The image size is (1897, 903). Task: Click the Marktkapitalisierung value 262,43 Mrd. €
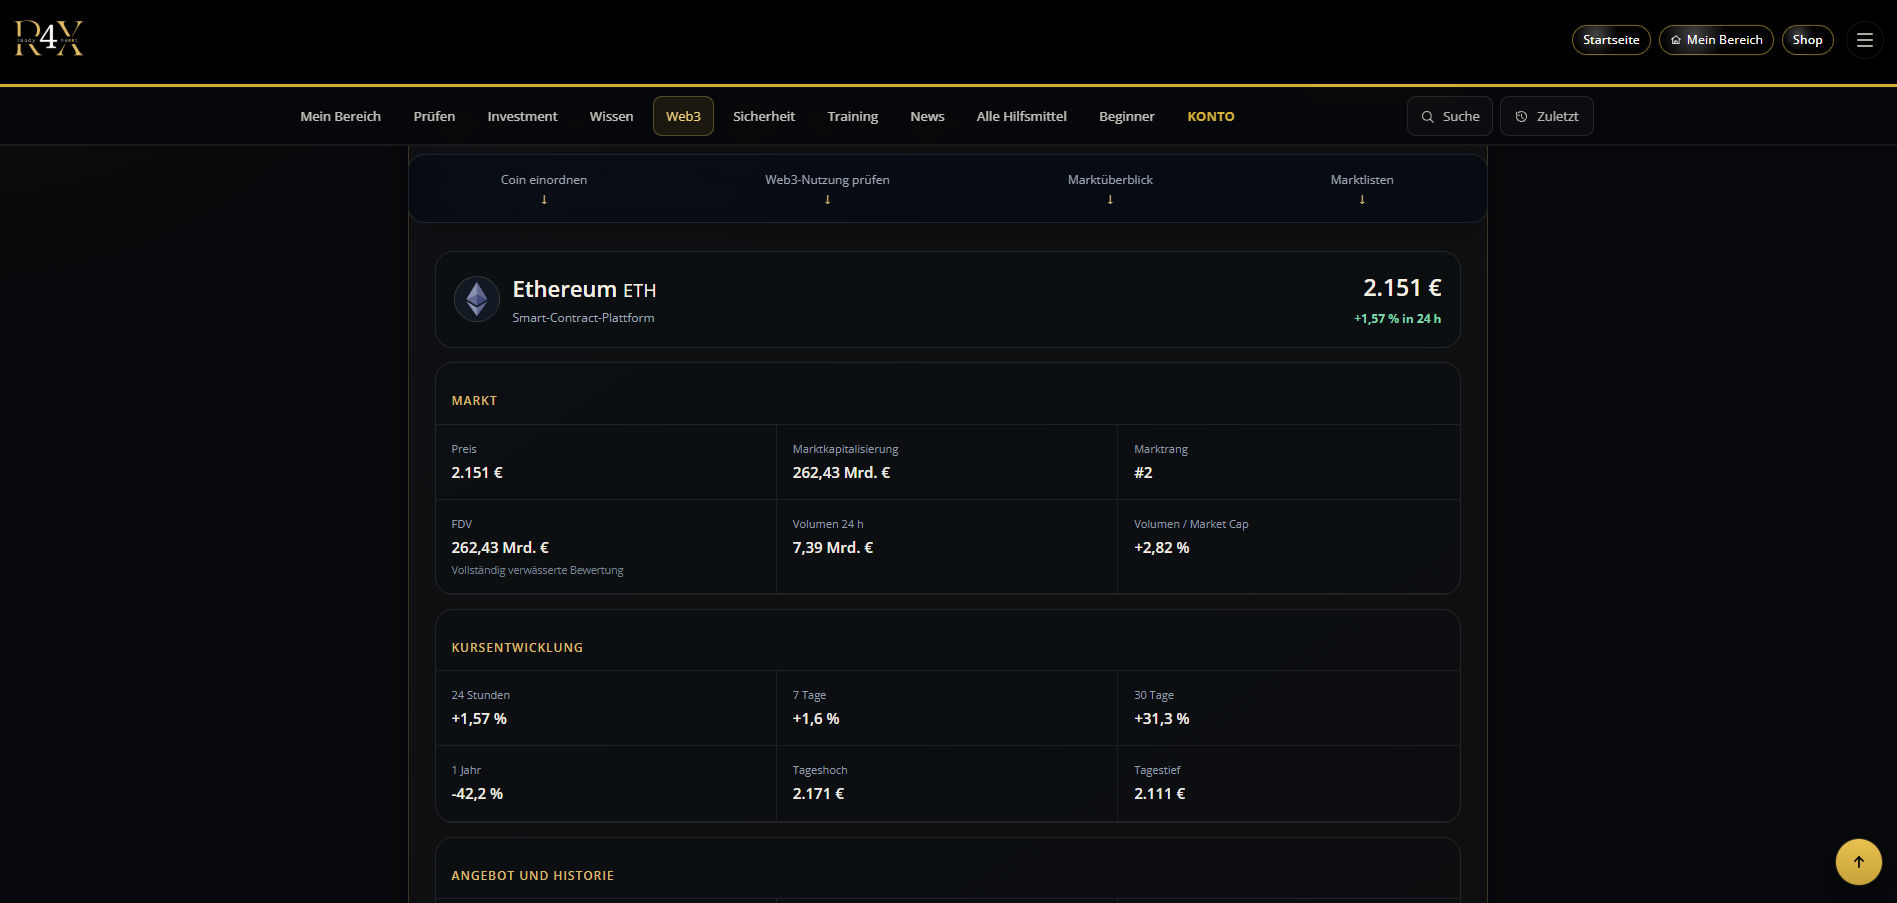click(x=841, y=473)
